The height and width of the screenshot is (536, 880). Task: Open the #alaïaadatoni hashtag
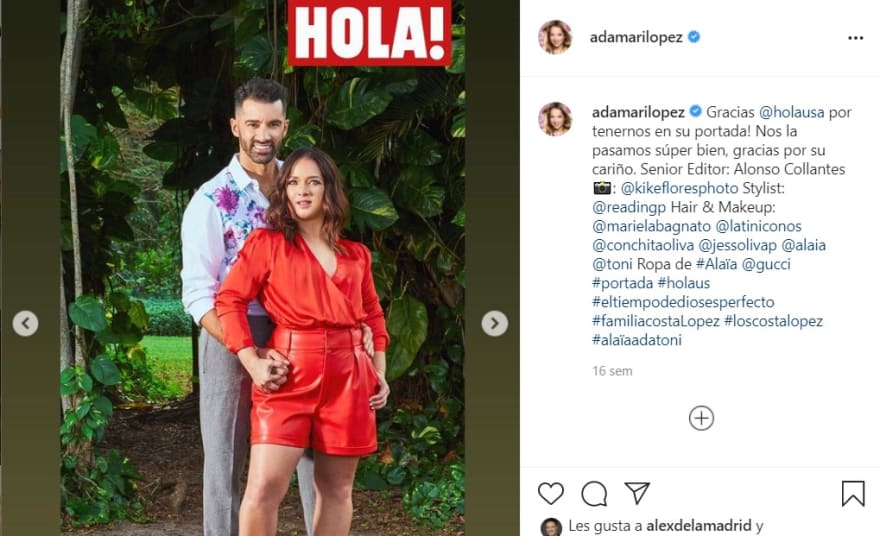point(636,340)
